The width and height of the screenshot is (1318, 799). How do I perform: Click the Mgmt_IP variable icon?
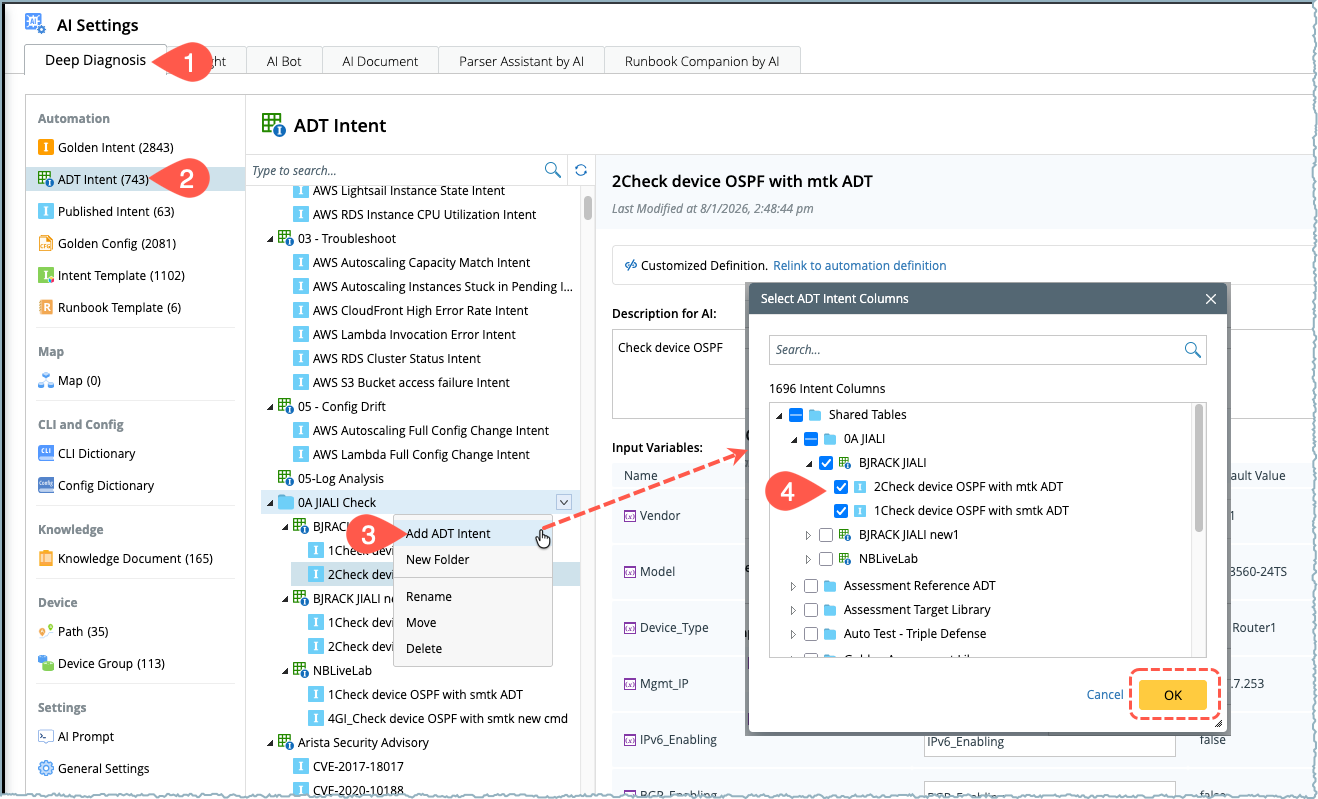(630, 684)
